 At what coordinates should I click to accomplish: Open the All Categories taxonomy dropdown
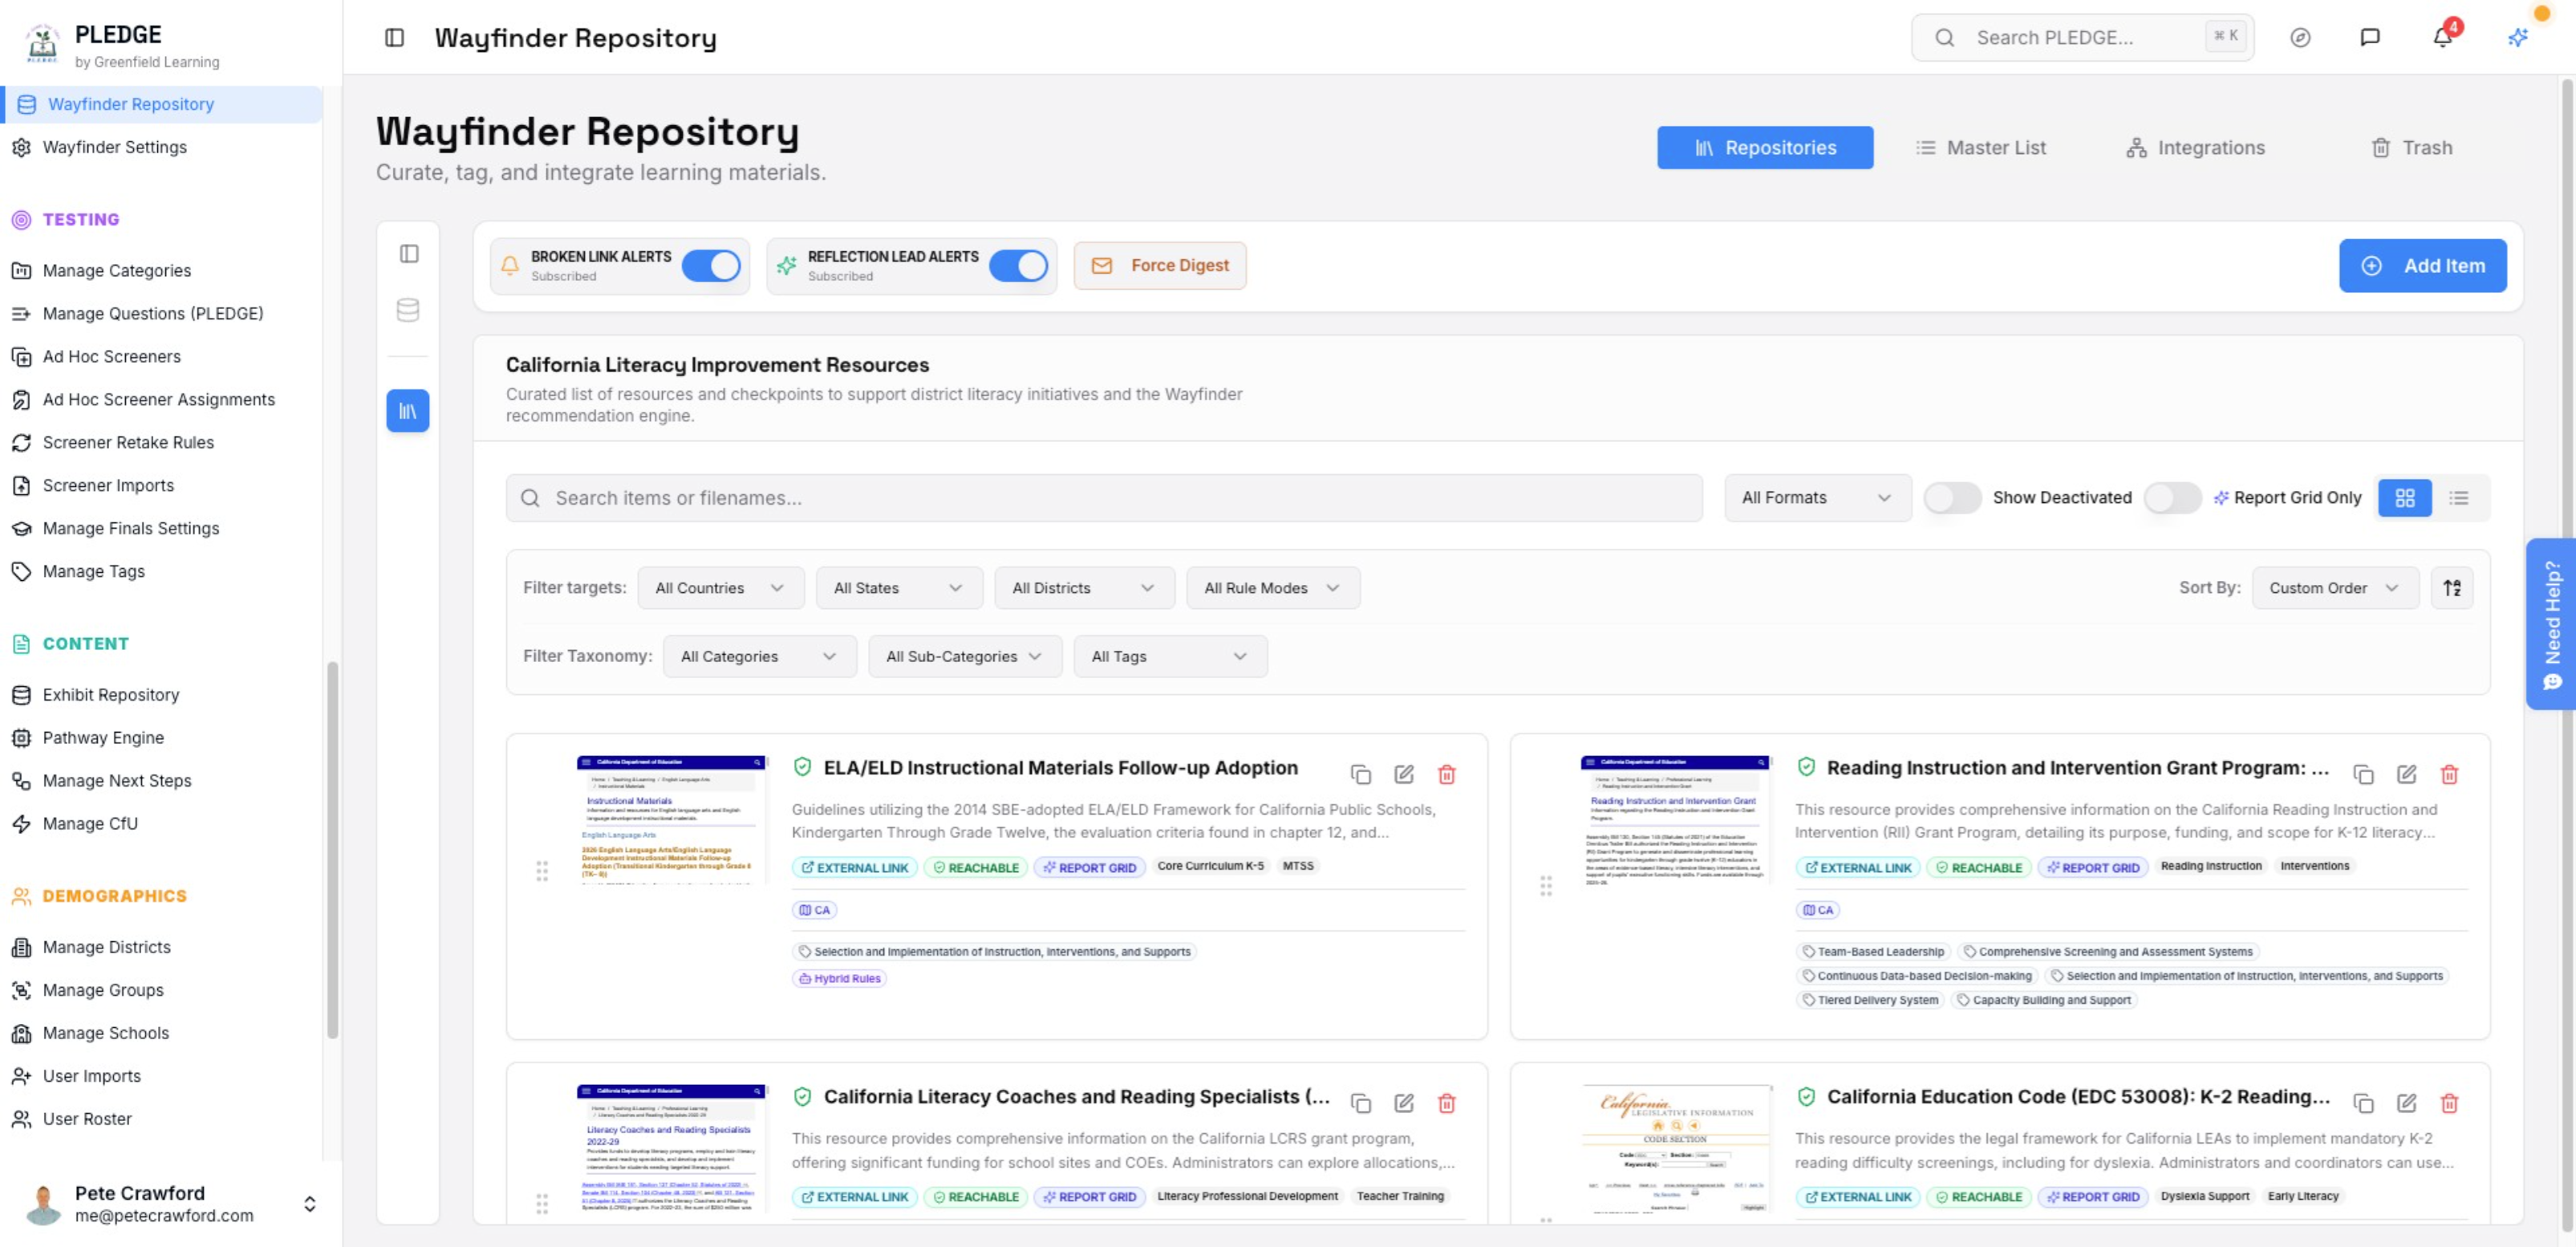click(x=759, y=656)
